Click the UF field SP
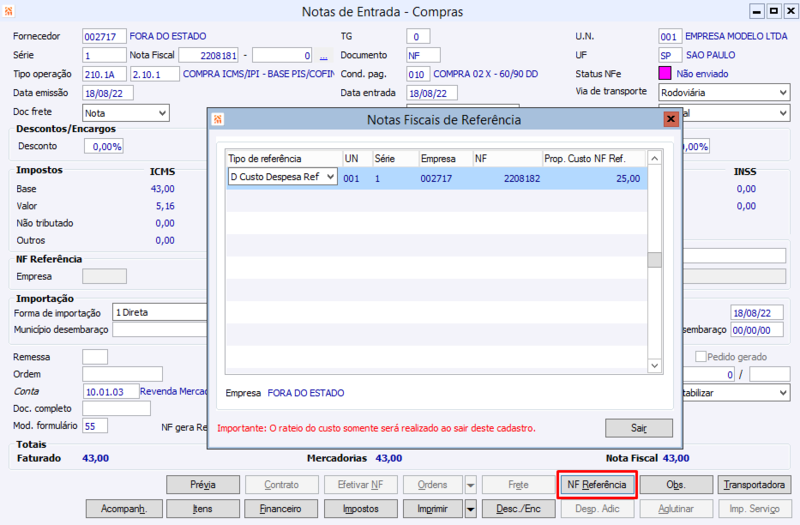 670,55
